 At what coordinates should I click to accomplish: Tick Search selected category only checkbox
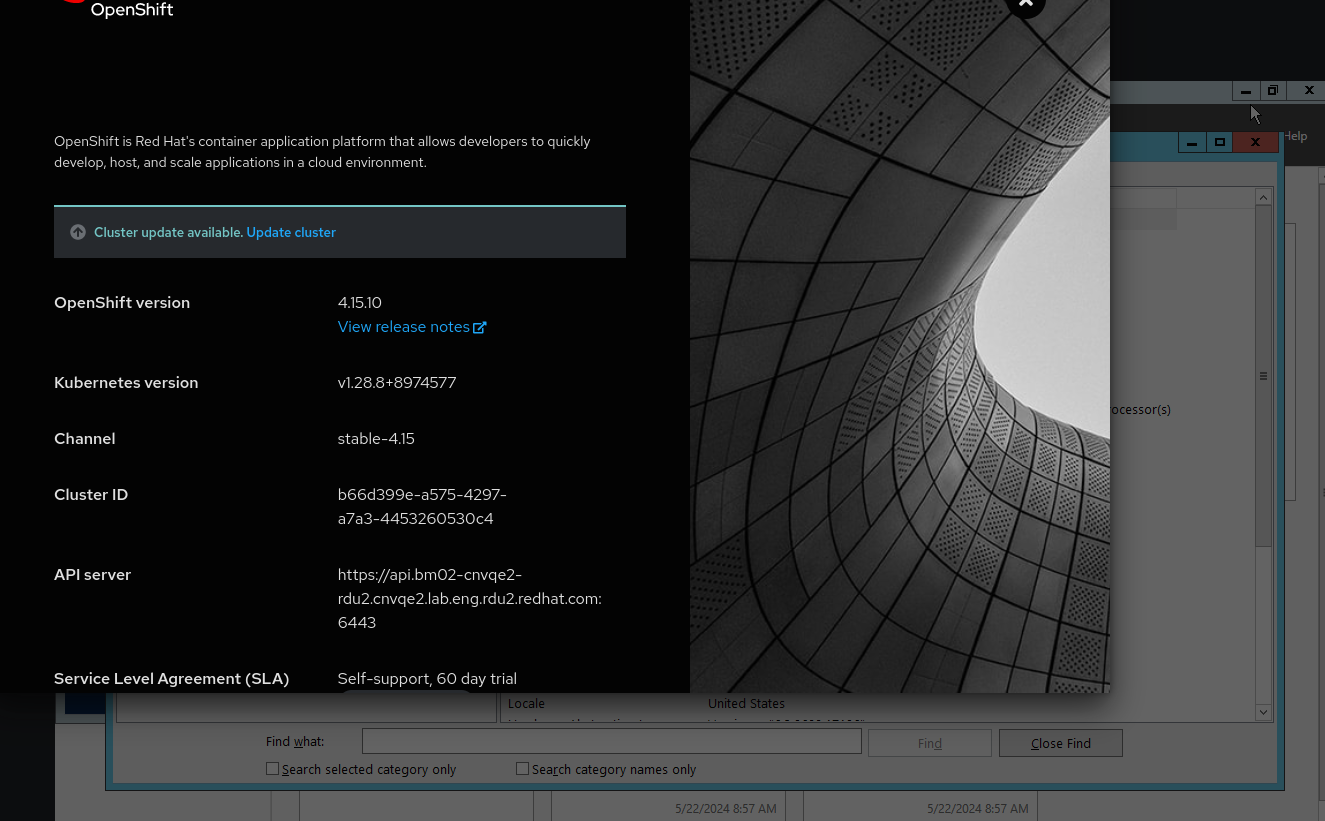[272, 769]
